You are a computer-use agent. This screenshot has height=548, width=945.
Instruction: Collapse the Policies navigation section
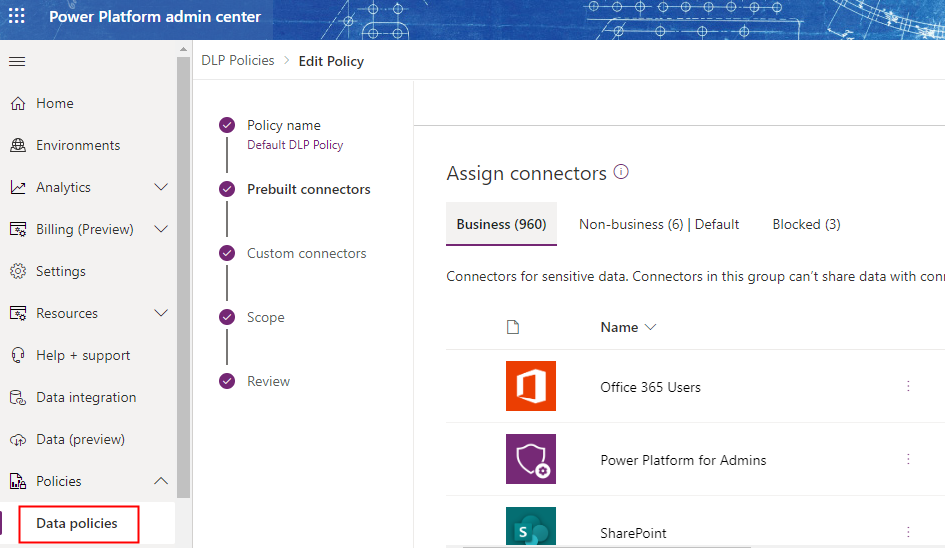coord(161,481)
